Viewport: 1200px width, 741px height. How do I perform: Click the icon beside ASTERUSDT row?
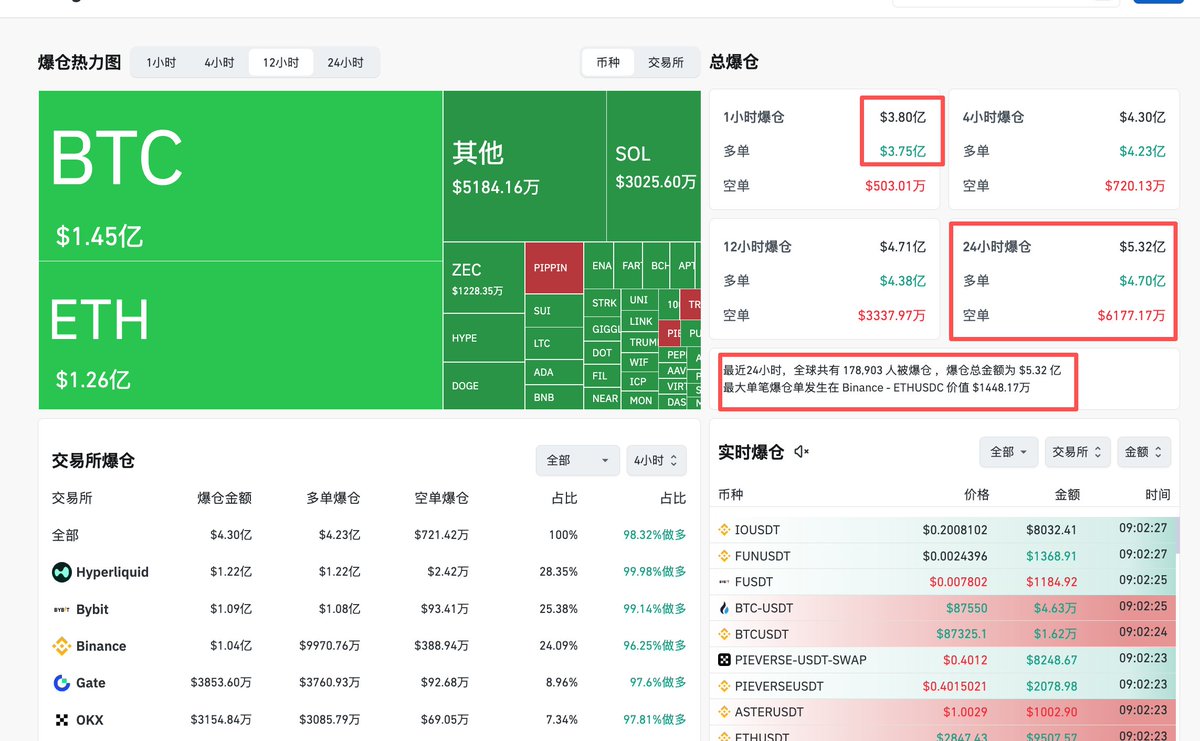tap(725, 712)
